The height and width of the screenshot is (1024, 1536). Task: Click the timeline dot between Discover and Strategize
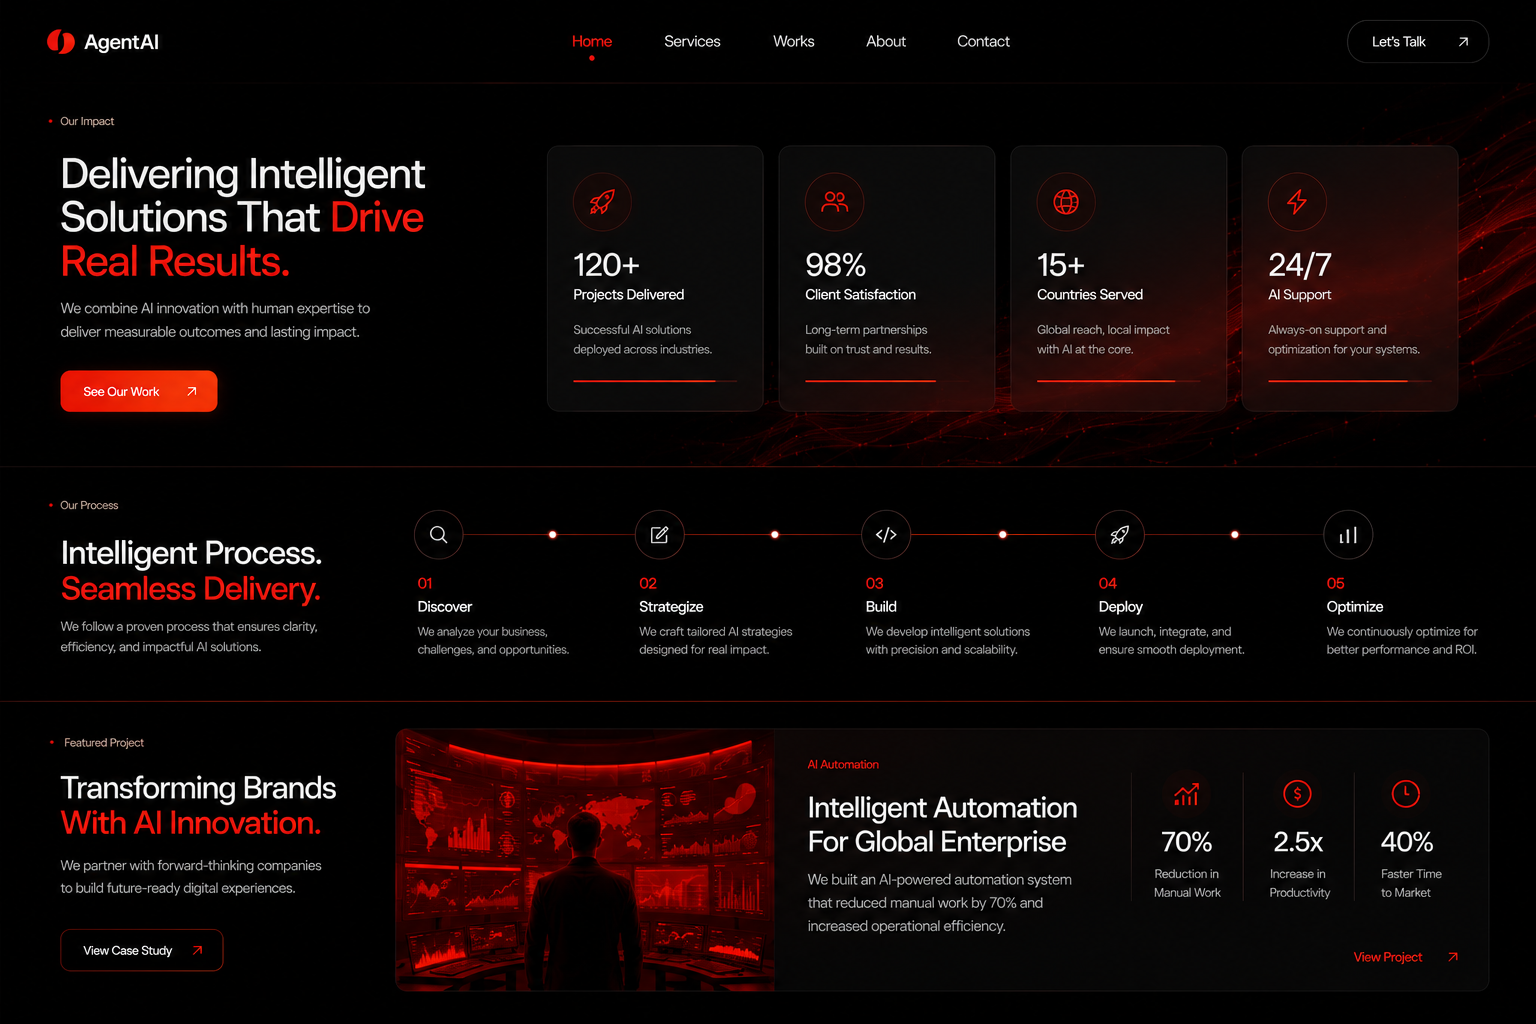coord(552,535)
